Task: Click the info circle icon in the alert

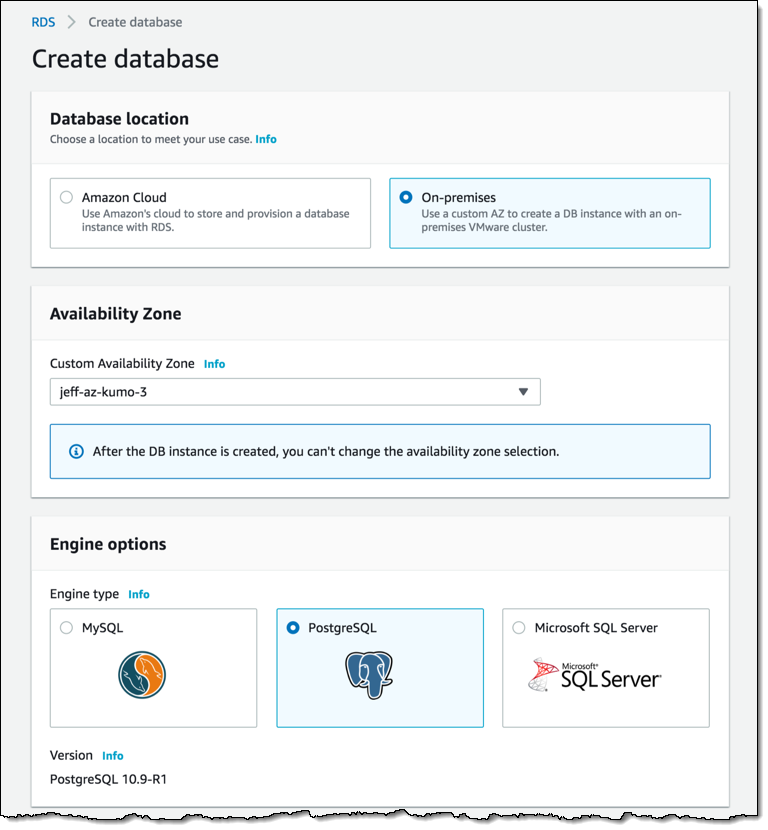Action: (76, 451)
